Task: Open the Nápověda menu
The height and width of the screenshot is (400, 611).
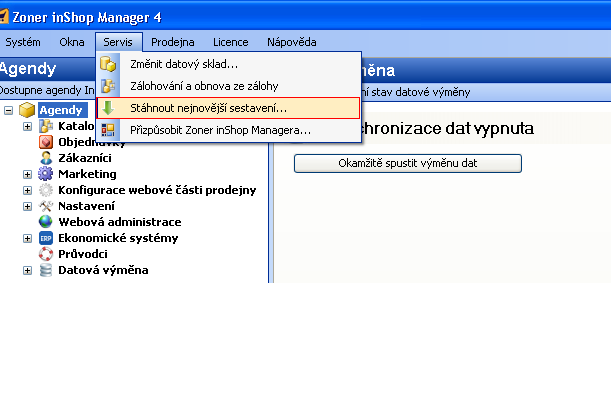Action: pos(291,42)
